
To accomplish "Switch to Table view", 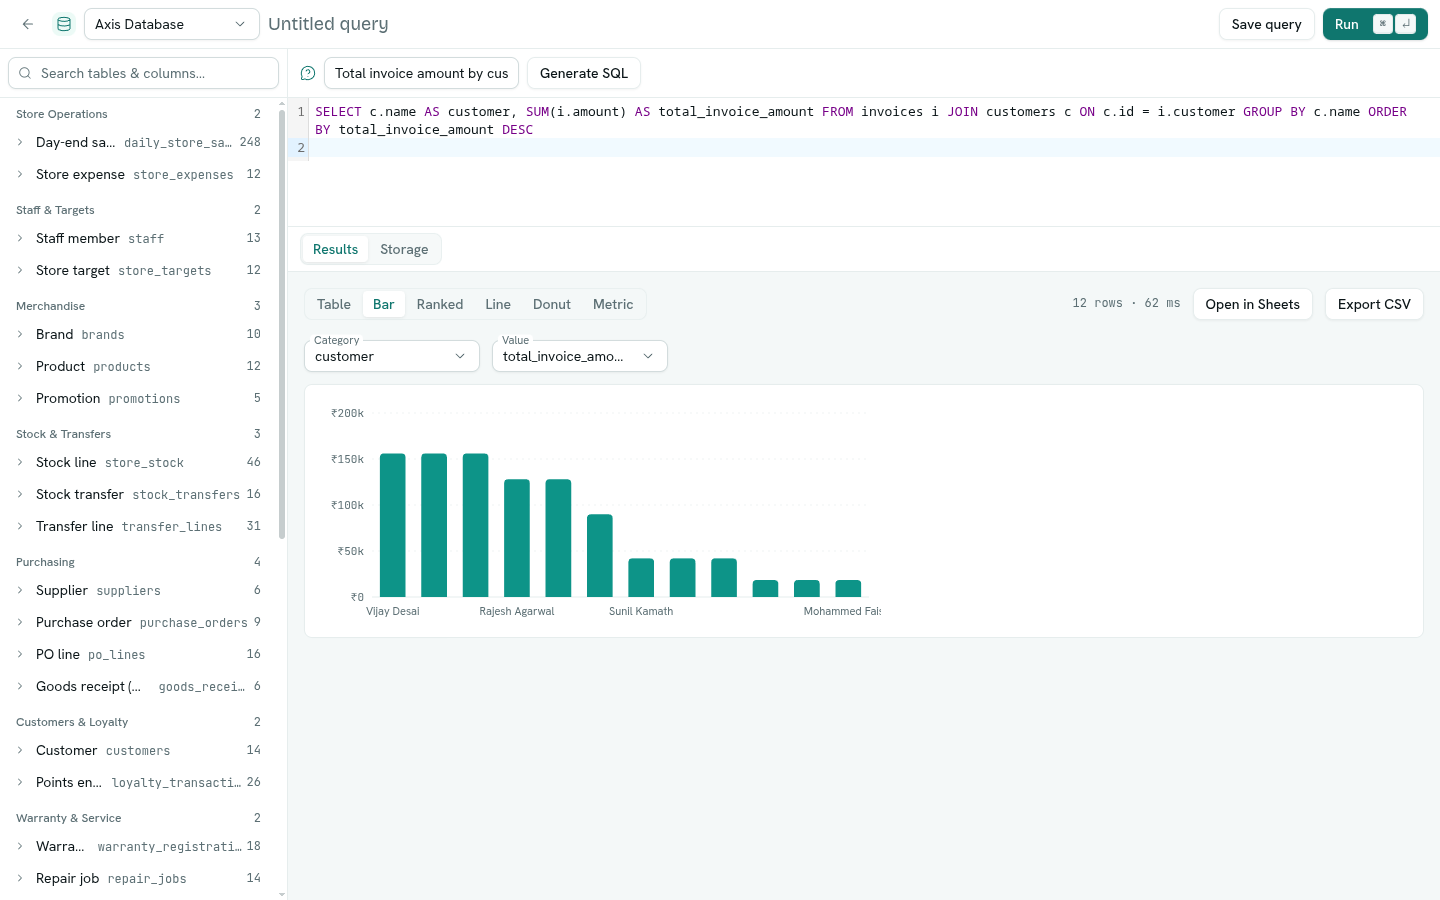I will 334,304.
